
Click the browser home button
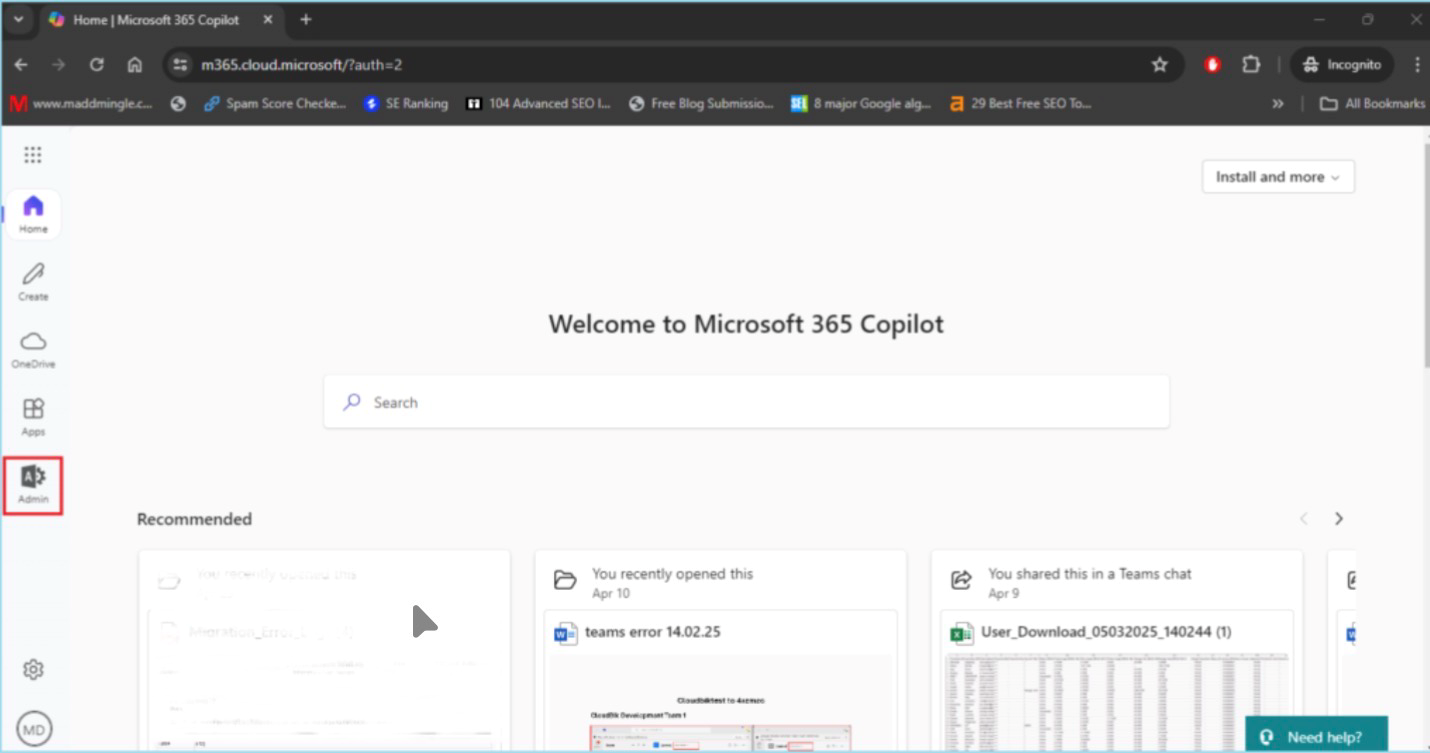pos(134,64)
